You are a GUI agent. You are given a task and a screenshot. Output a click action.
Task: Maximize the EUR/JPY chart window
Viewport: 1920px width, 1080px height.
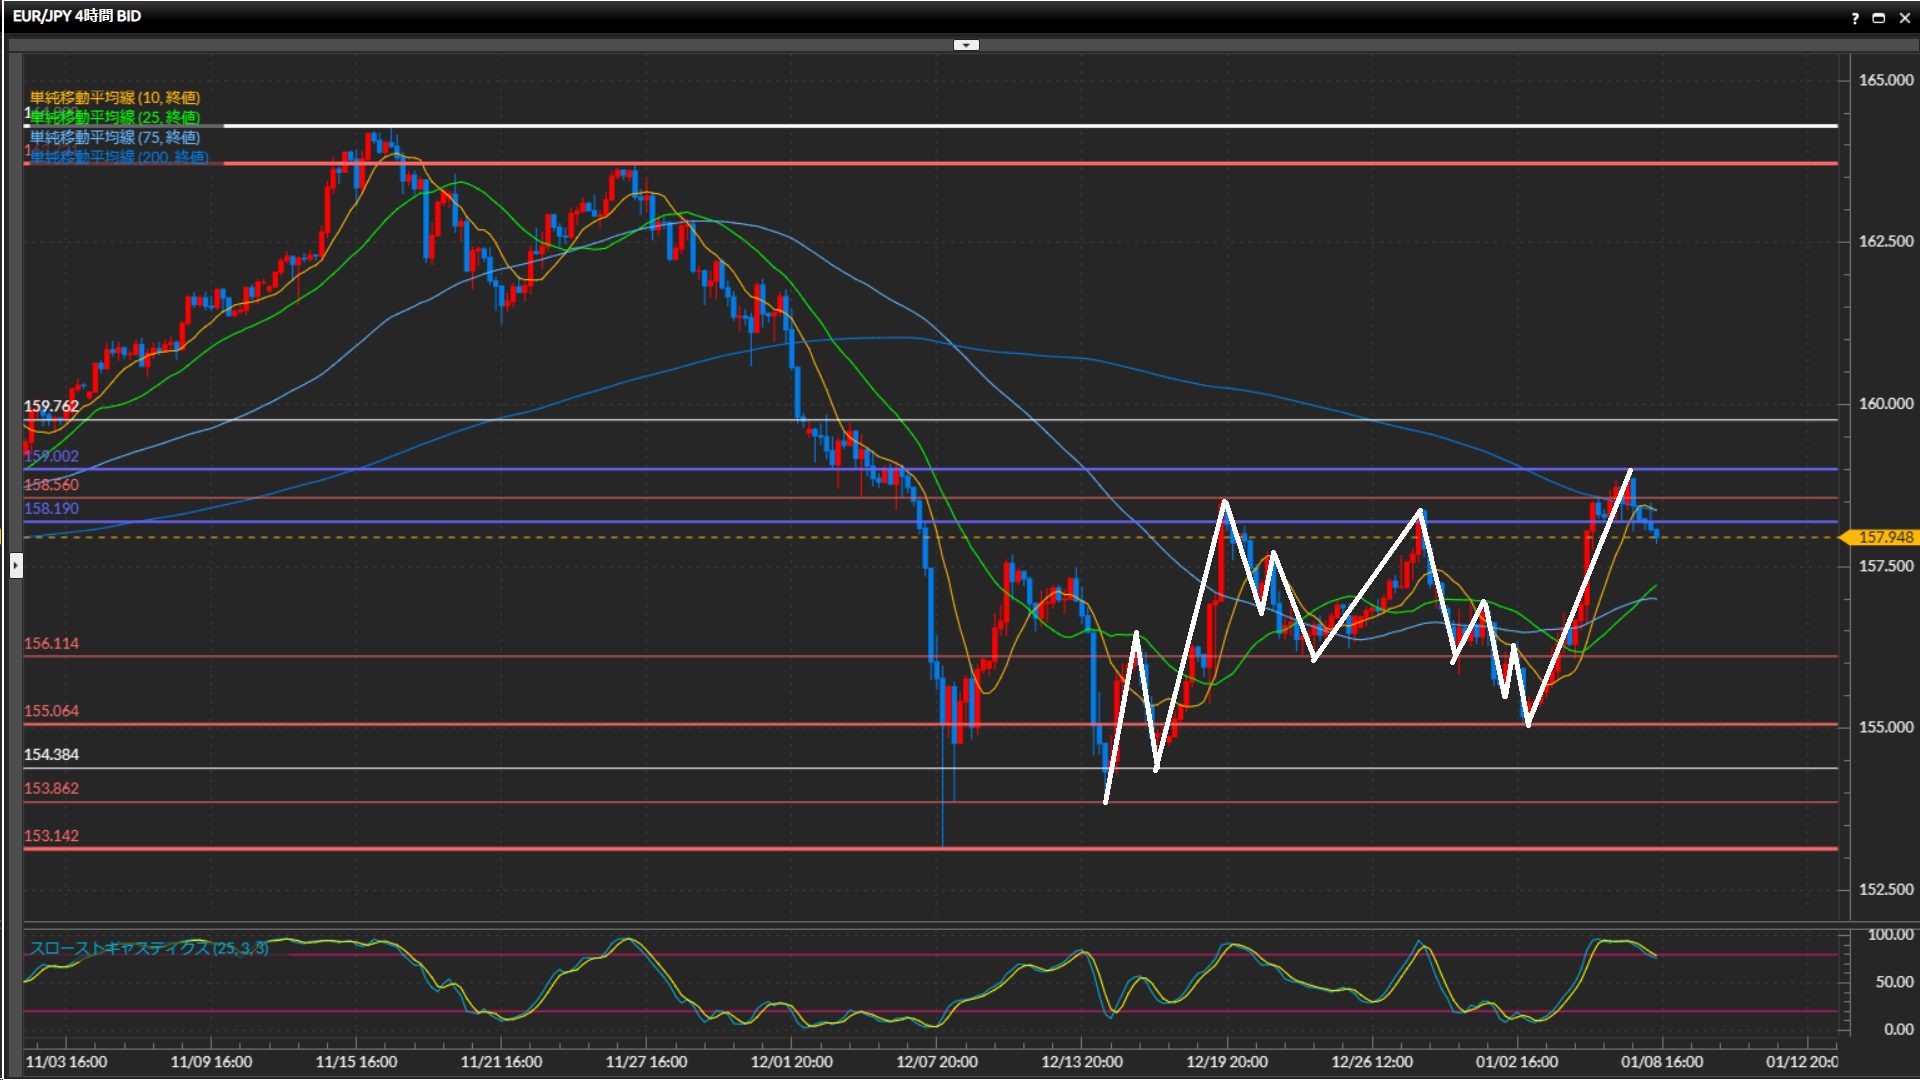pos(1879,18)
